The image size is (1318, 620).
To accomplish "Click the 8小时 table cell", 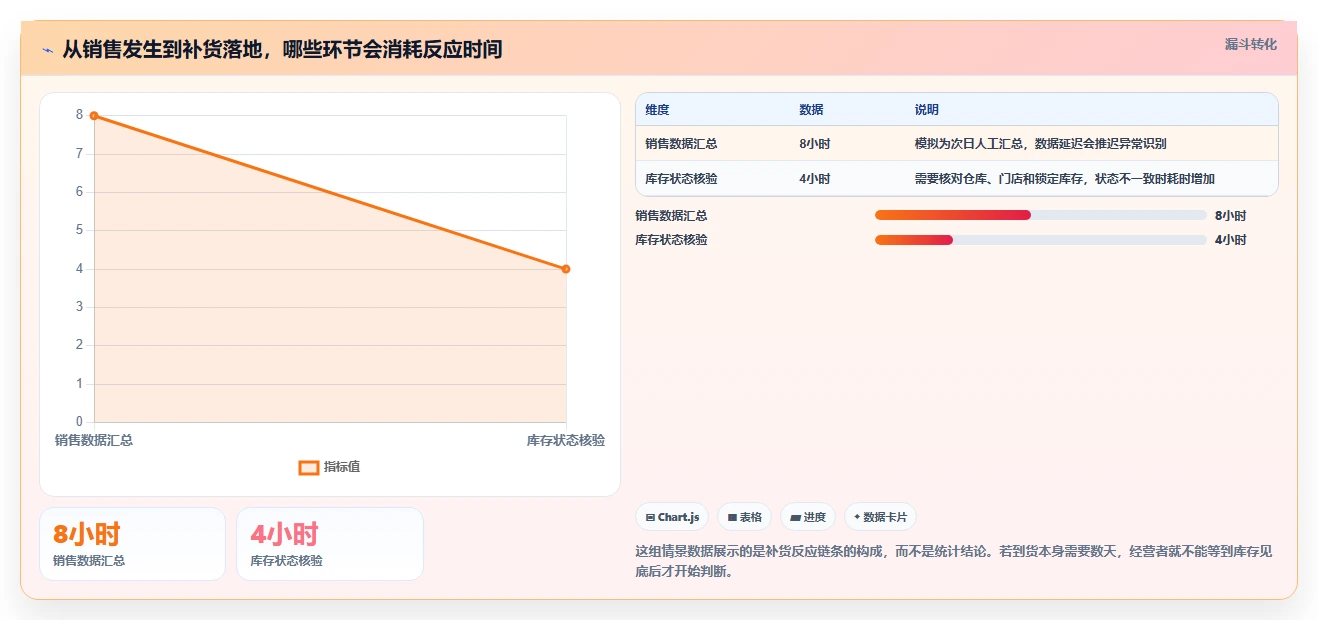I will 814,144.
